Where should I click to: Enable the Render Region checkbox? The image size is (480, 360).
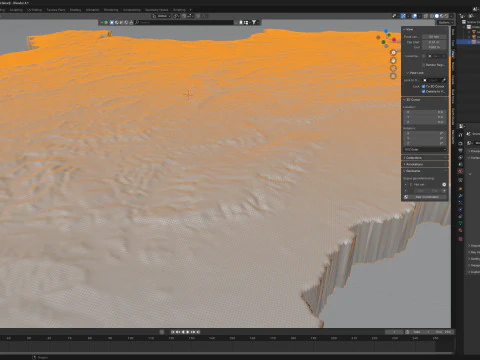(x=424, y=65)
